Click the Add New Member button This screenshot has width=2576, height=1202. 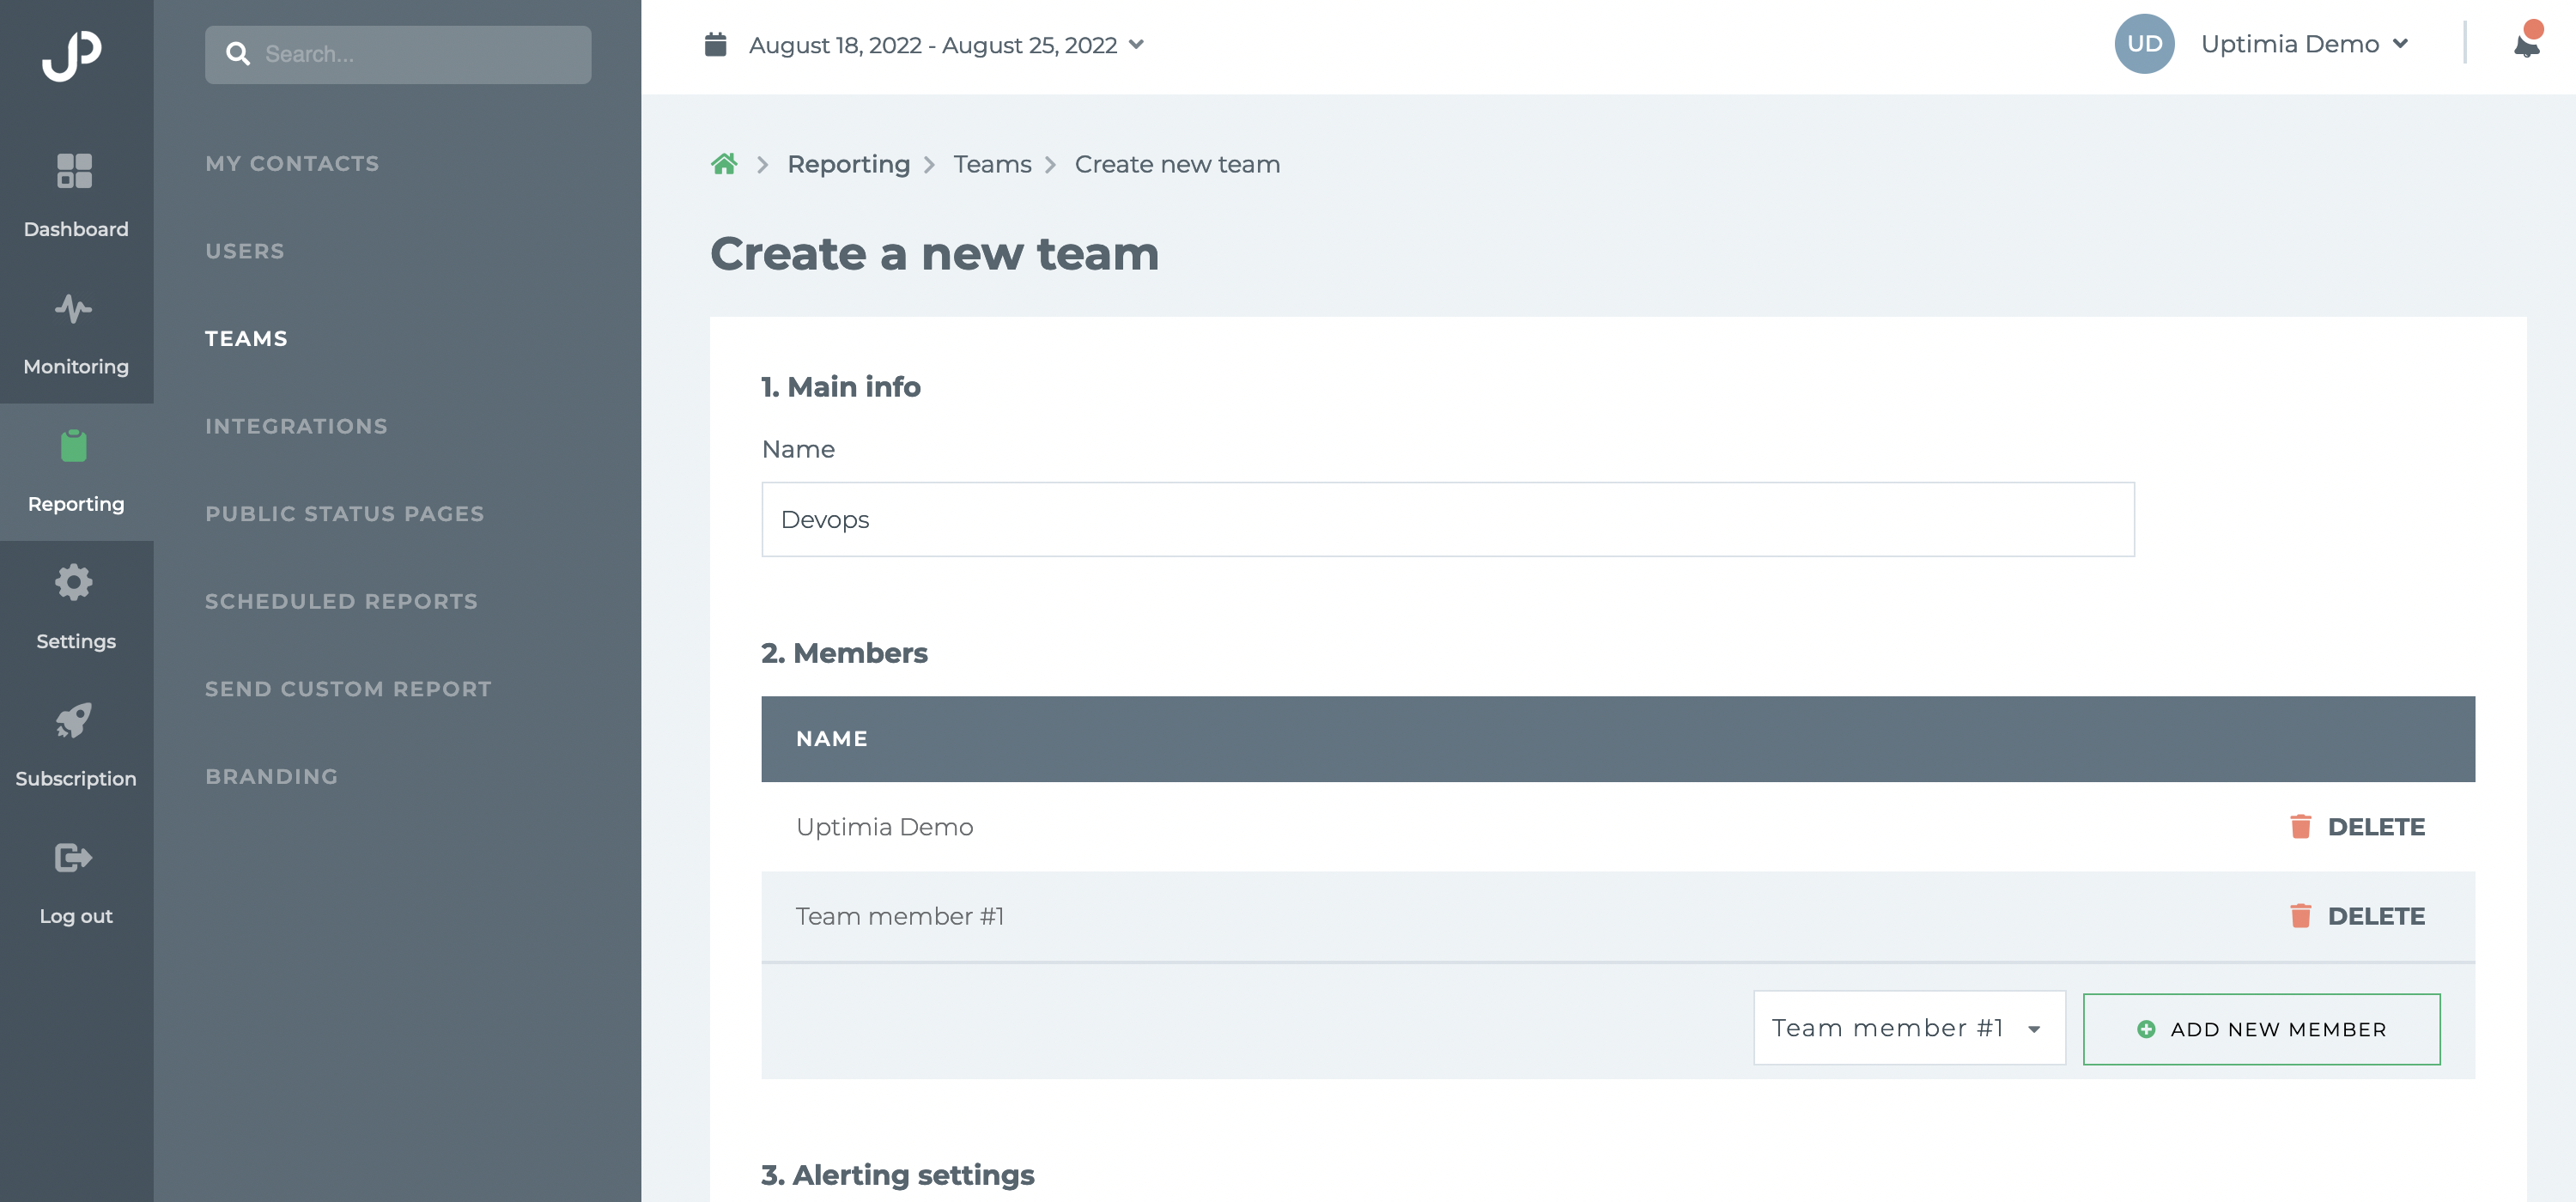(2261, 1029)
